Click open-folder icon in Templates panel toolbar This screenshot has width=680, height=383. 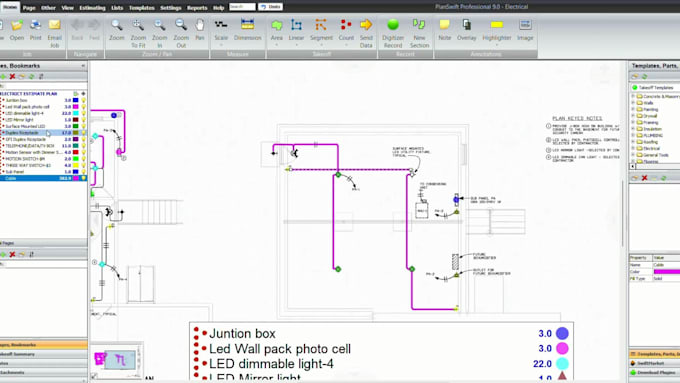[635, 76]
